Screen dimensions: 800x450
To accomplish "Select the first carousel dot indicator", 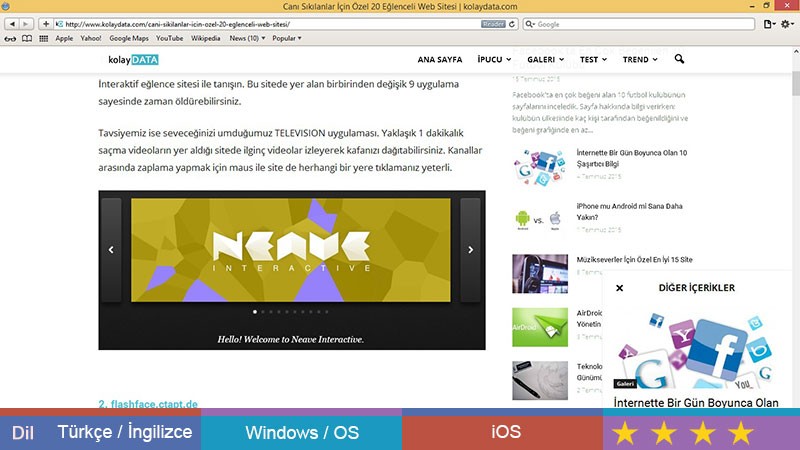I will click(x=255, y=312).
